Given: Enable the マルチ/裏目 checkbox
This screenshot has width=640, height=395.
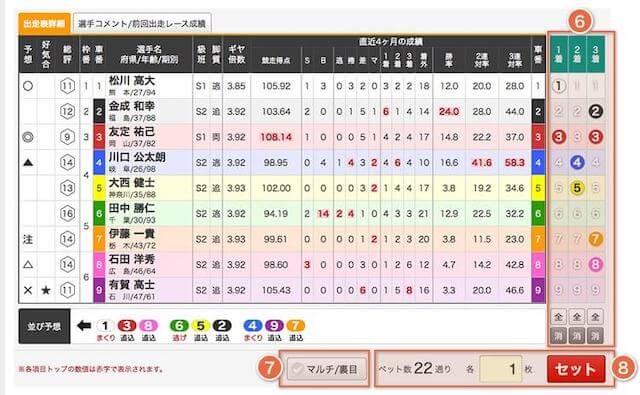Looking at the screenshot, I should 327,369.
